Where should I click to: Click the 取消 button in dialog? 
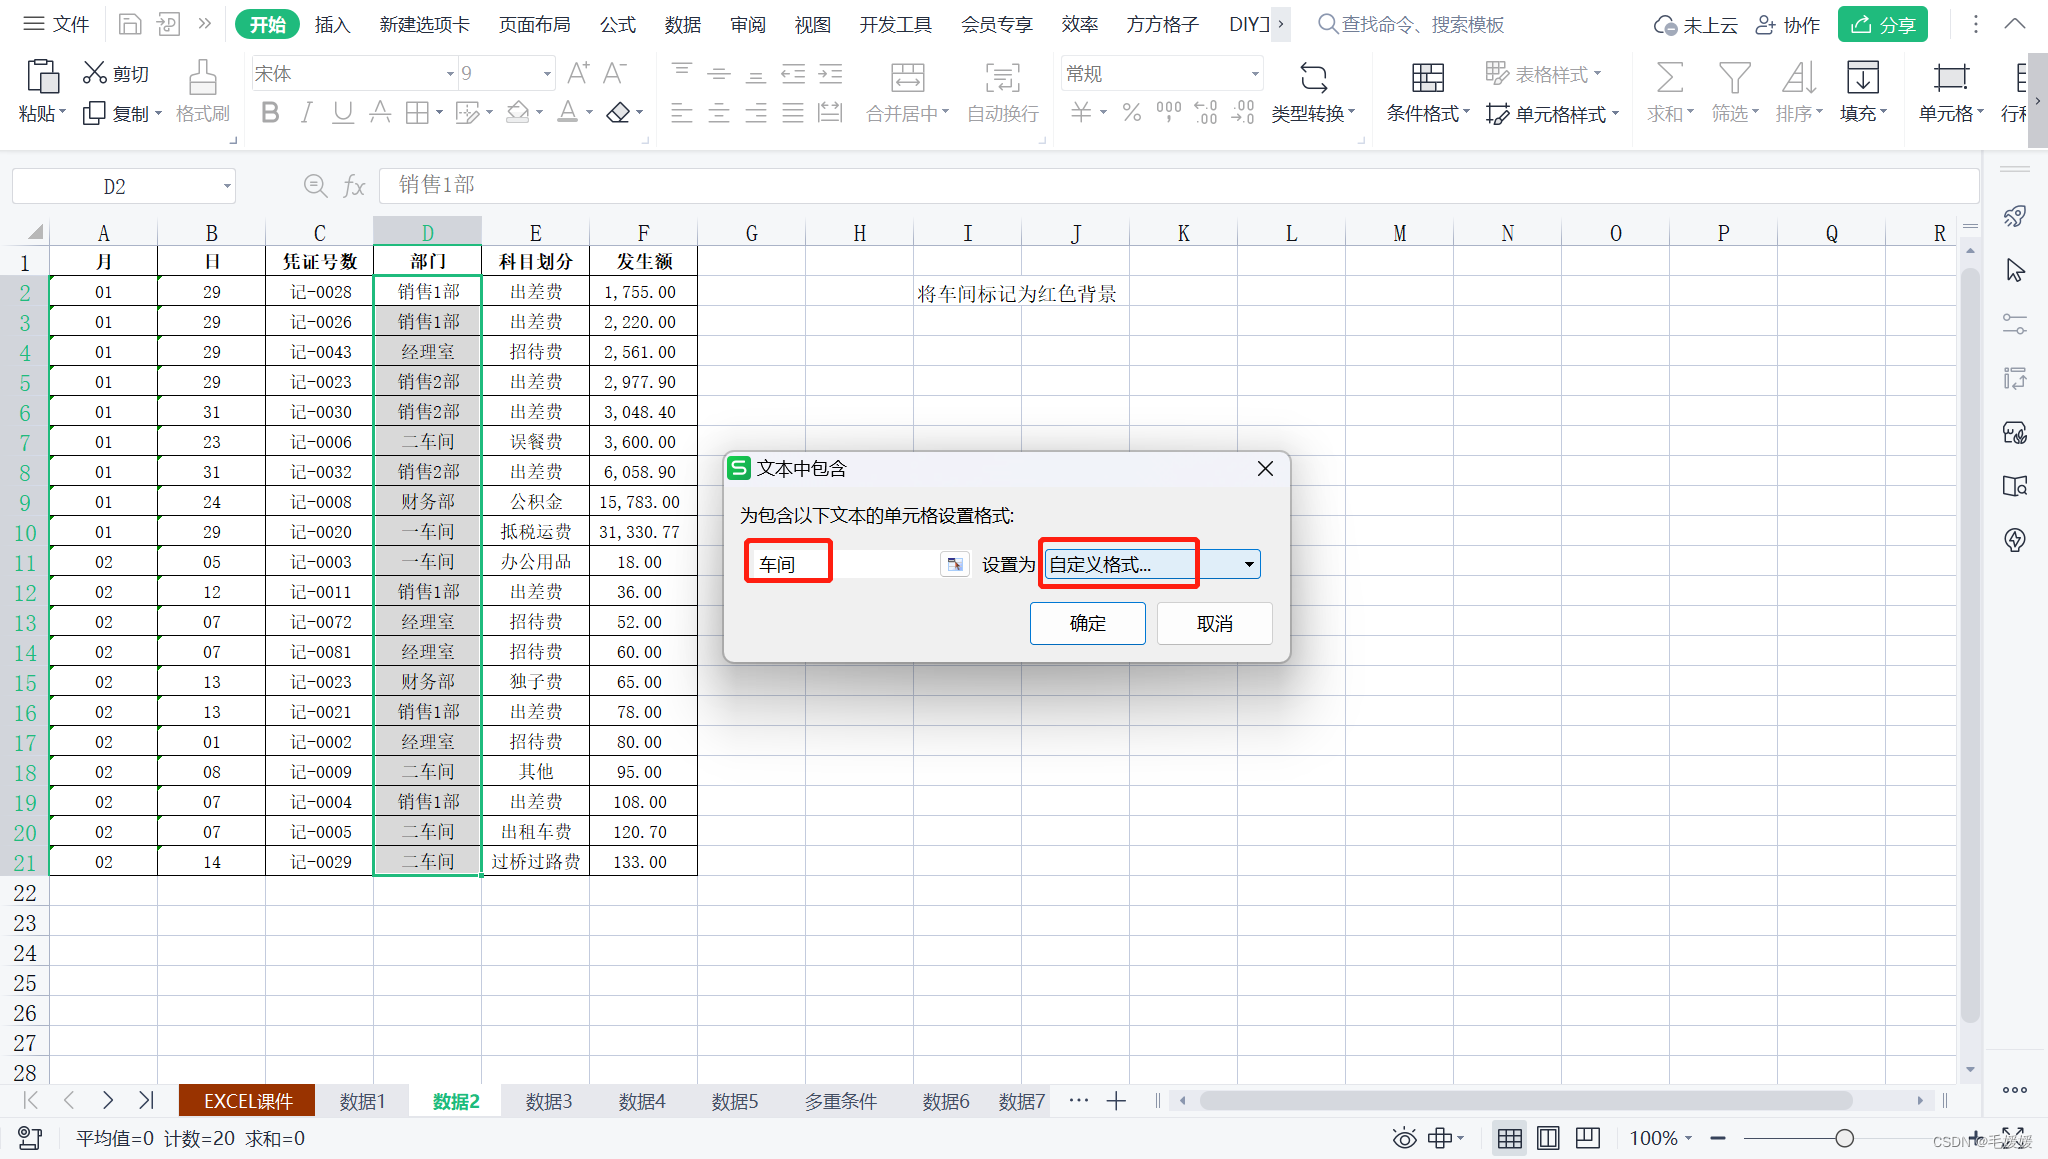click(1214, 623)
